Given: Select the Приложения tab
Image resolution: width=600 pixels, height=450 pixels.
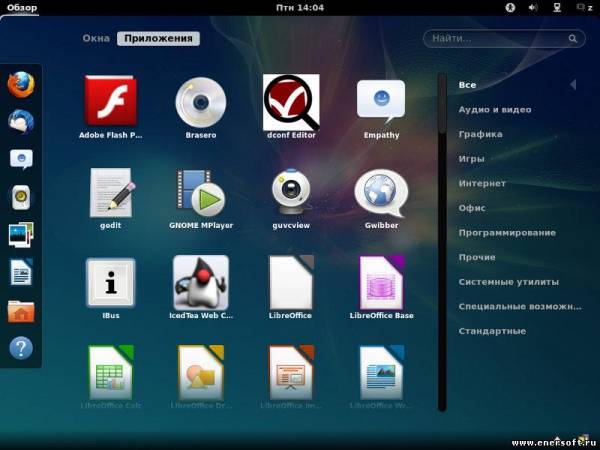Looking at the screenshot, I should pos(158,38).
